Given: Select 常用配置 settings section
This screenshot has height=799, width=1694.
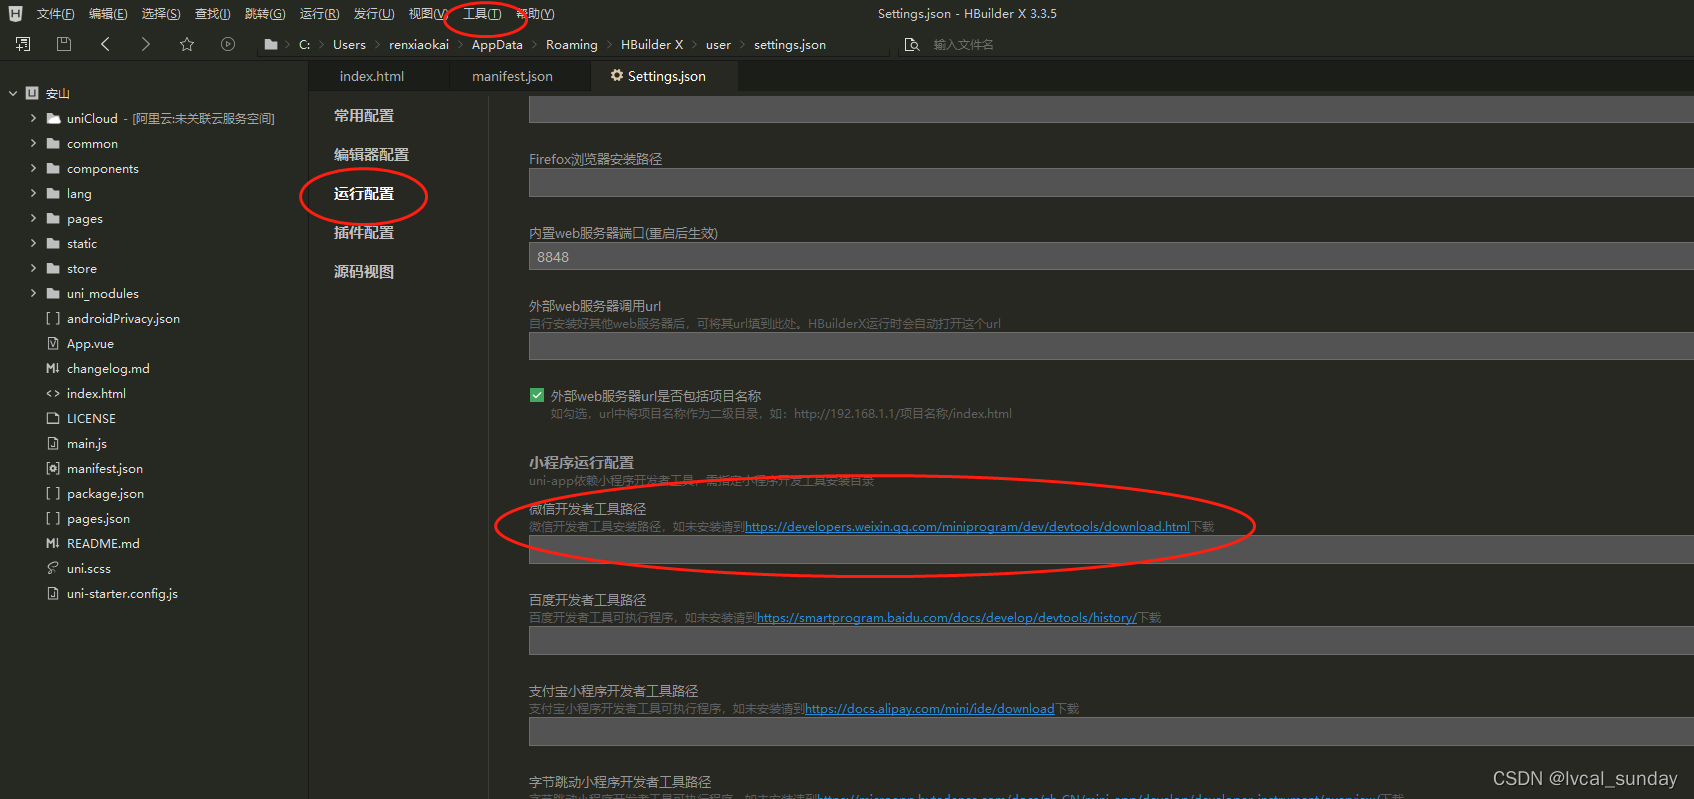Looking at the screenshot, I should tap(364, 116).
